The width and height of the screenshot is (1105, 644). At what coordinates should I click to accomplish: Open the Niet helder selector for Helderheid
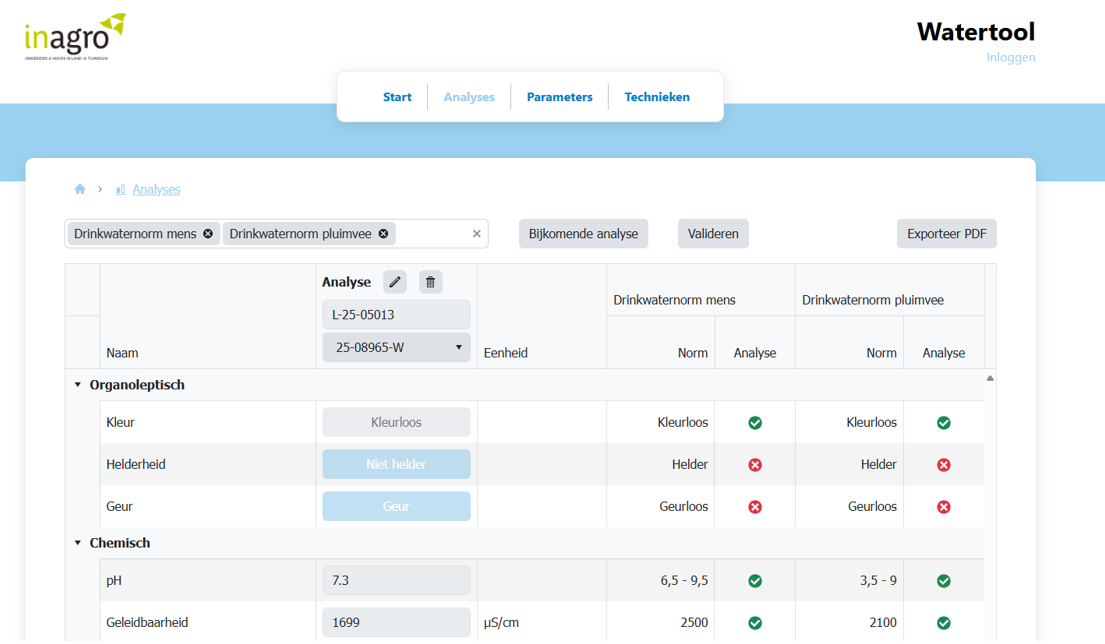click(396, 464)
